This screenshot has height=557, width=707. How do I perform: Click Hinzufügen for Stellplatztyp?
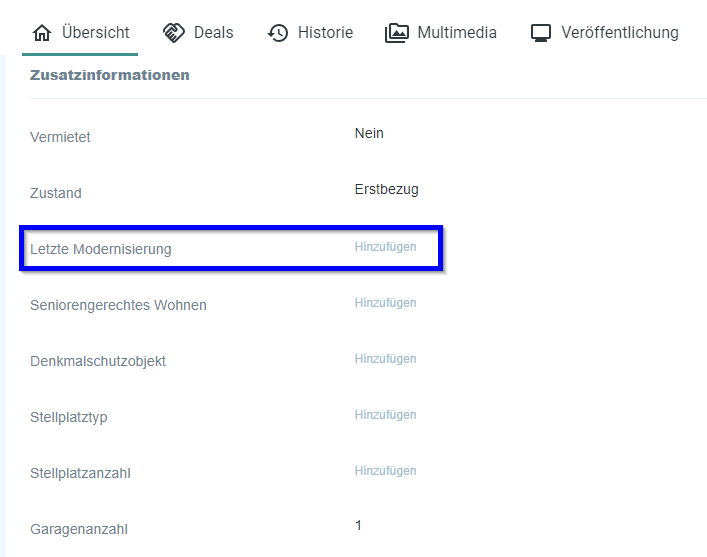click(385, 415)
